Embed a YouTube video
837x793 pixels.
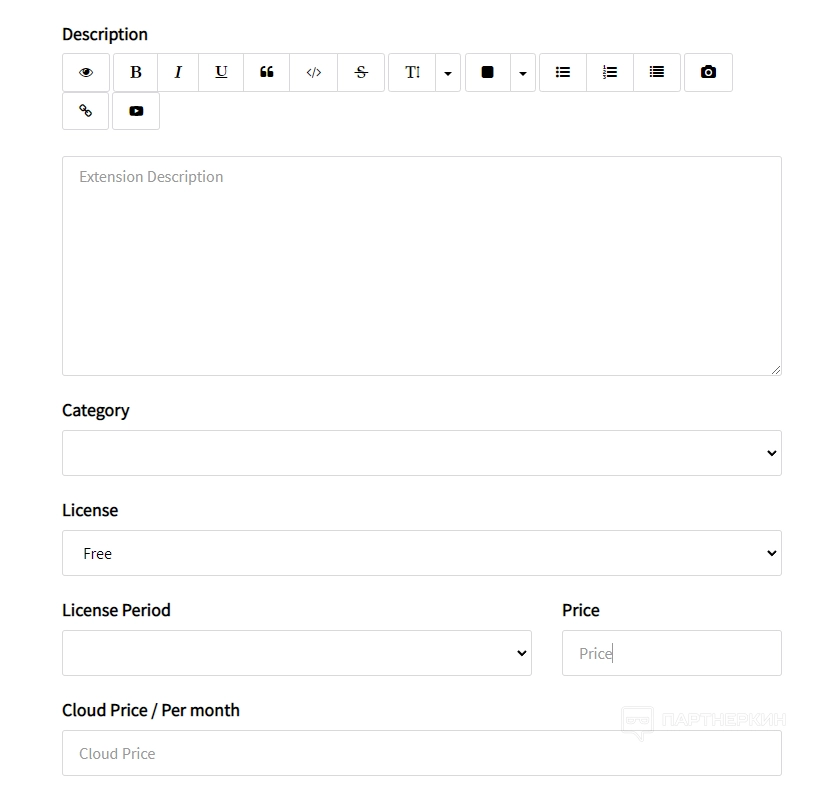pos(136,111)
